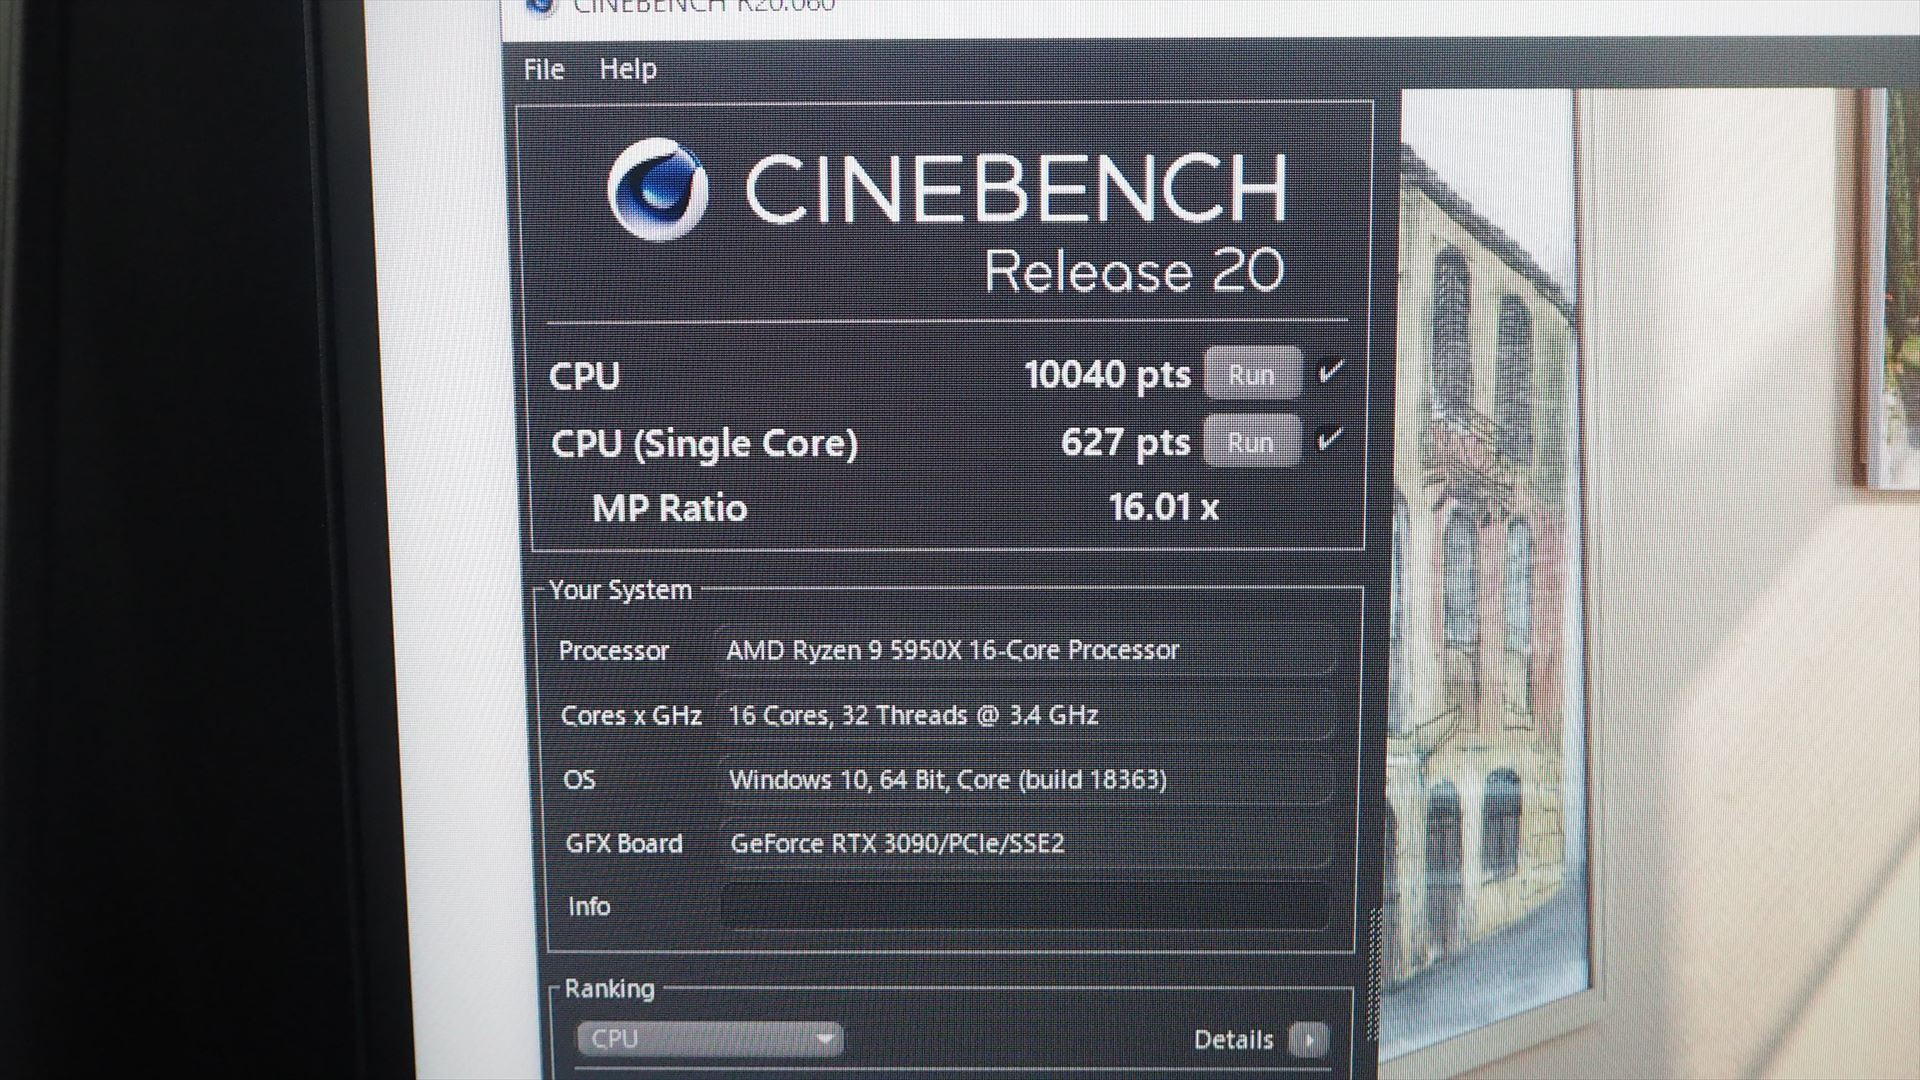The image size is (1920, 1080).
Task: Click the Release 20 branding text
Action: 1135,272
